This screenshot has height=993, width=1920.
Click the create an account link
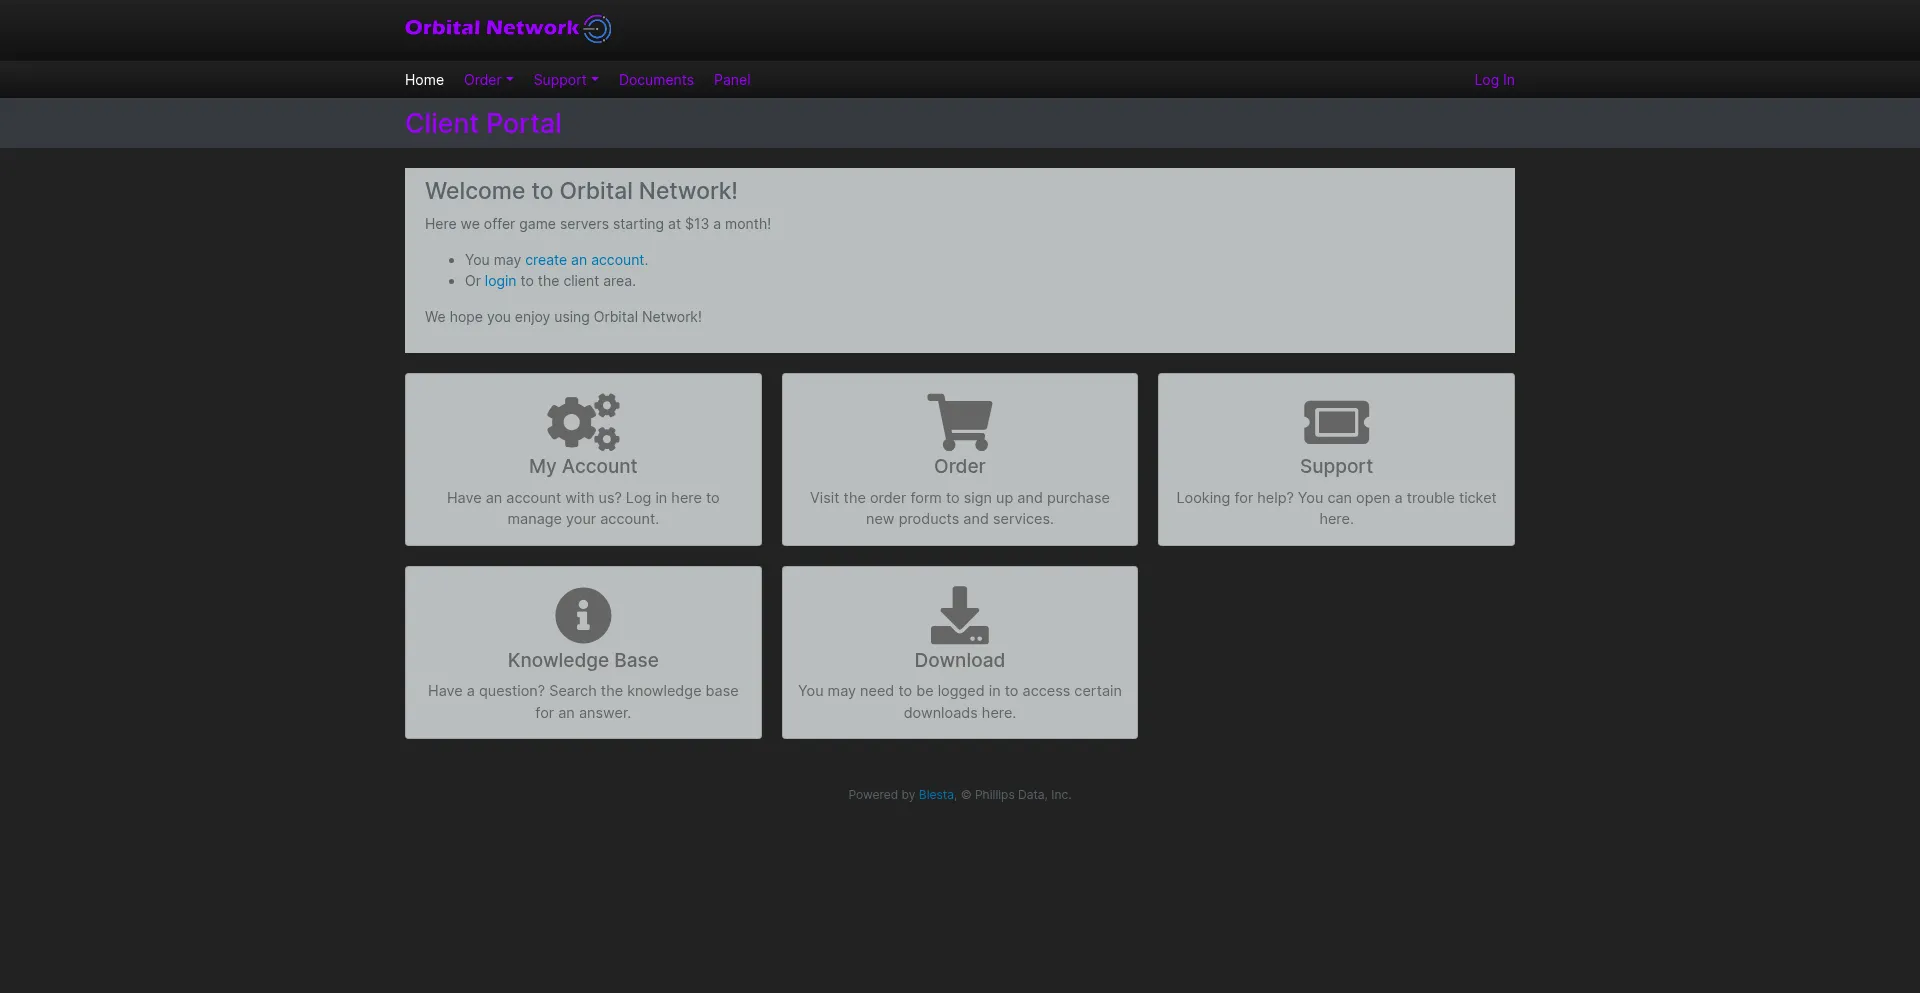[584, 259]
